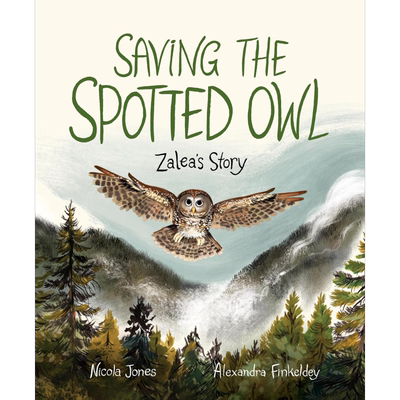
Task: Click the owl's yellow beak
Action: tap(193, 210)
